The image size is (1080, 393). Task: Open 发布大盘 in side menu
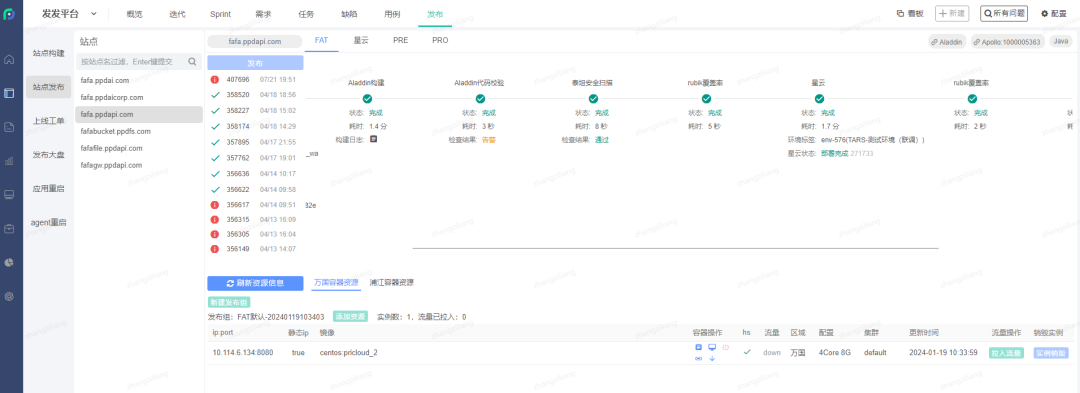click(48, 155)
